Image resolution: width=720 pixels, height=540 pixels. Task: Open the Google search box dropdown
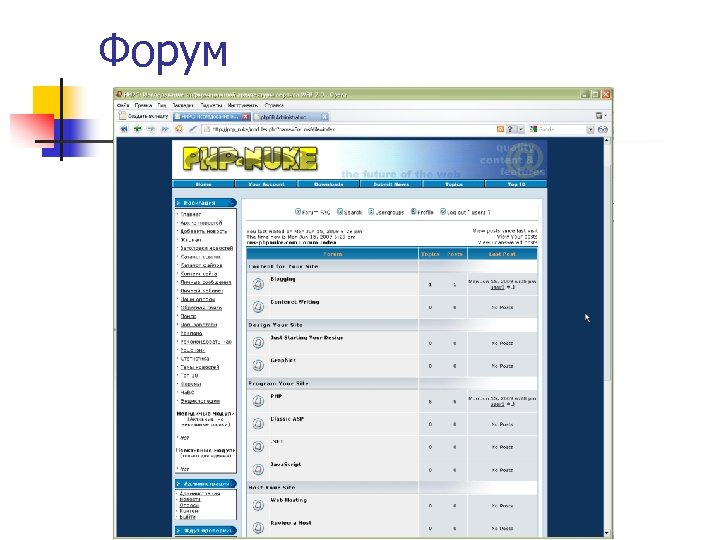pyautogui.click(x=591, y=129)
